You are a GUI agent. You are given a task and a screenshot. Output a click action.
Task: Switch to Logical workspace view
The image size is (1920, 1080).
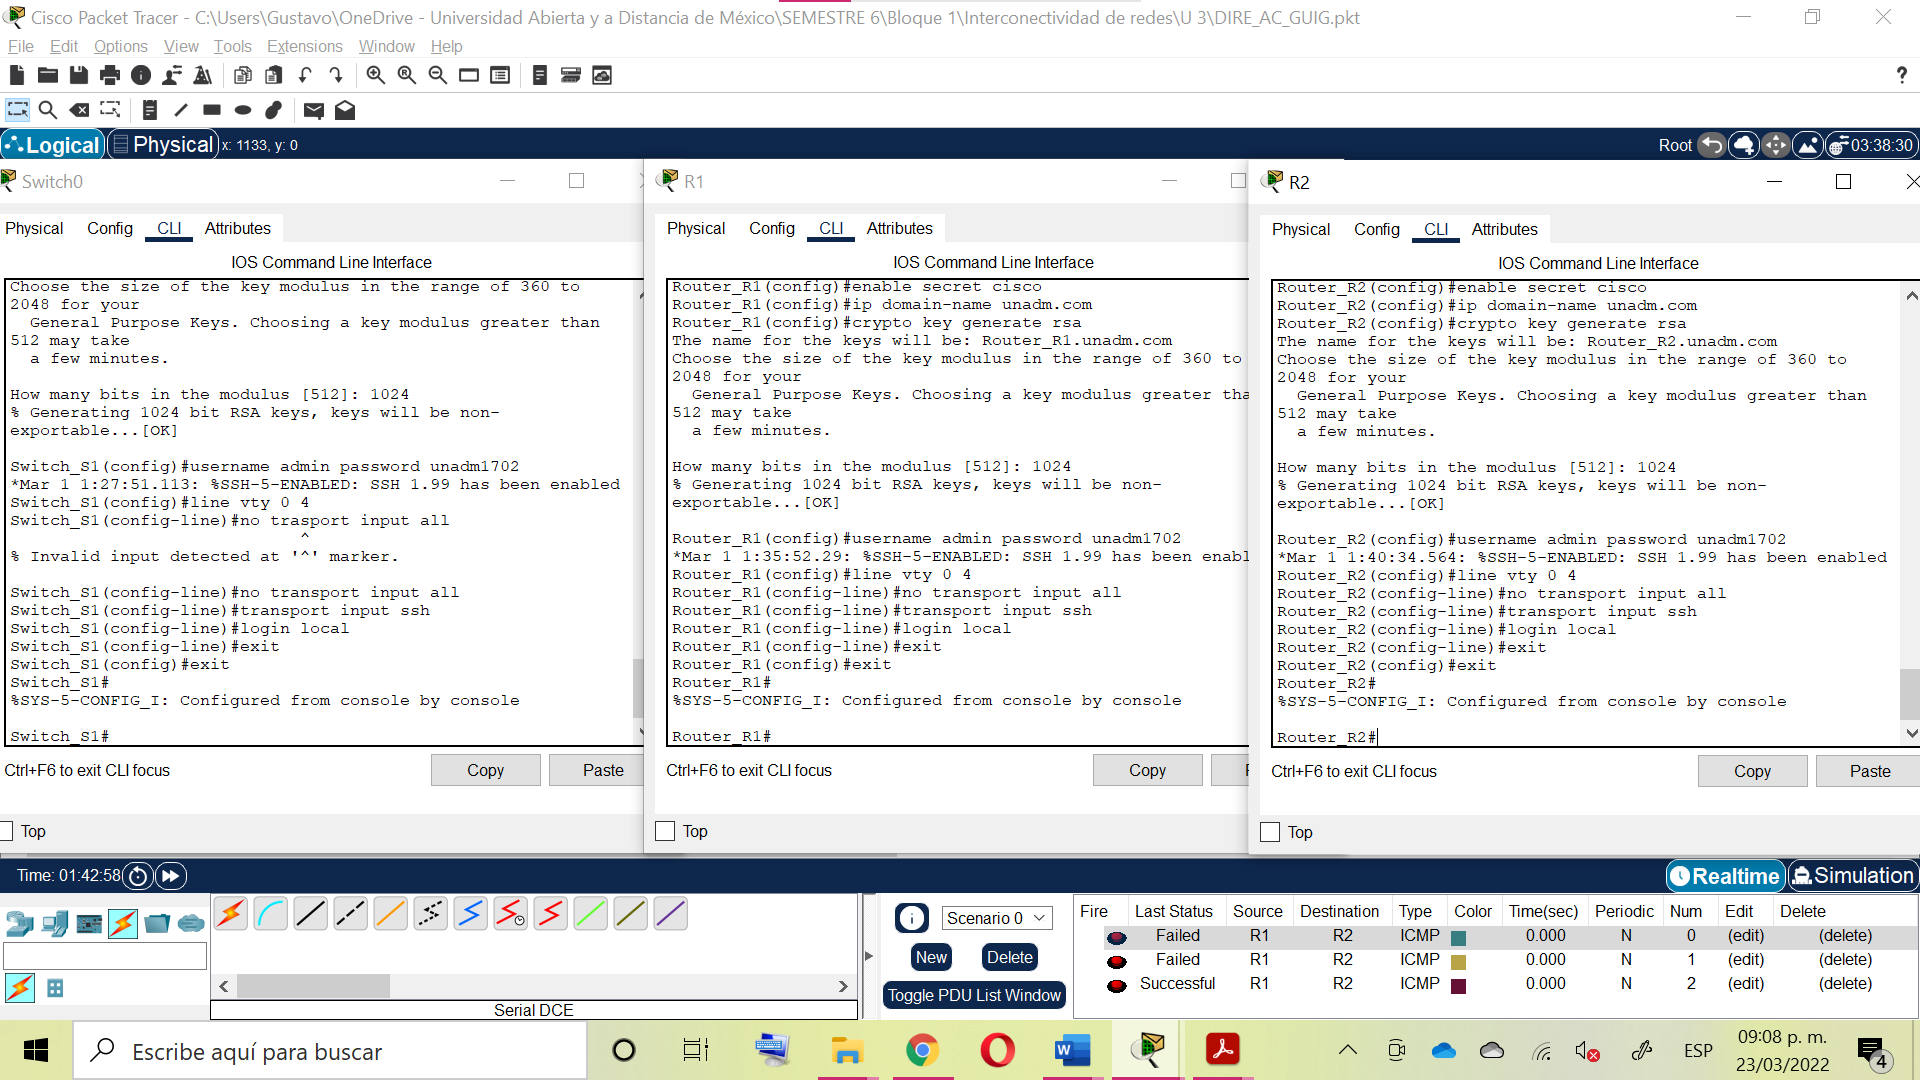pyautogui.click(x=52, y=145)
